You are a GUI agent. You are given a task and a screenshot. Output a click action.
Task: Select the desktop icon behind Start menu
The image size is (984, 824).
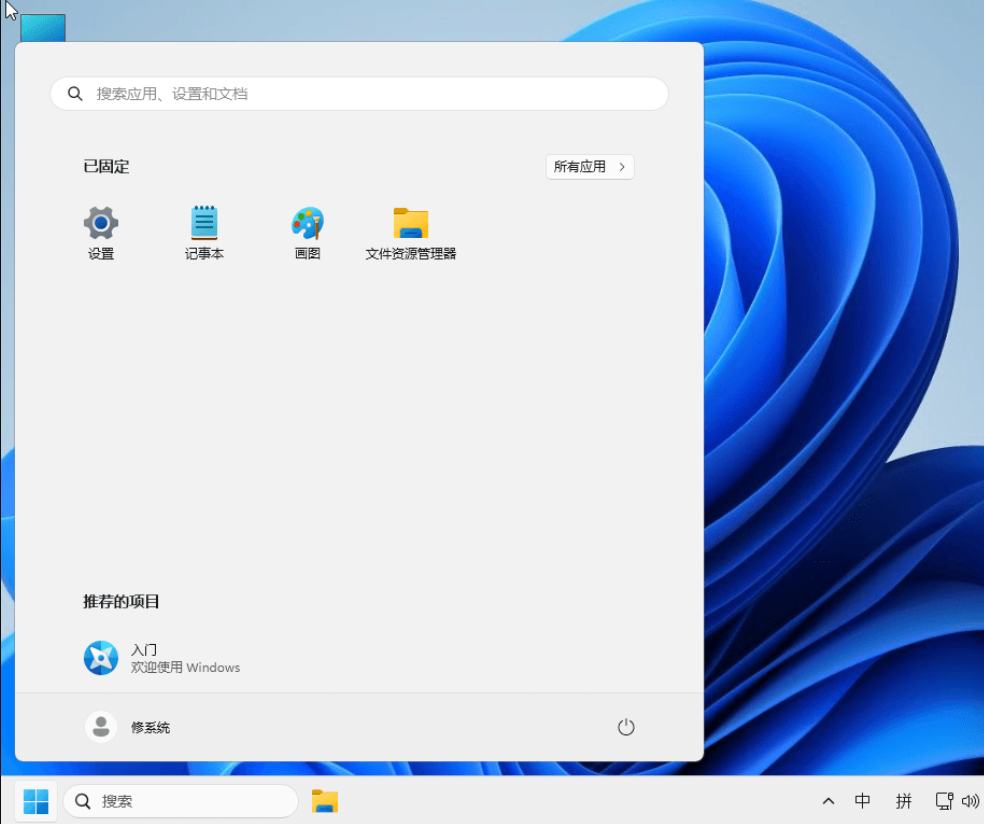click(x=43, y=28)
